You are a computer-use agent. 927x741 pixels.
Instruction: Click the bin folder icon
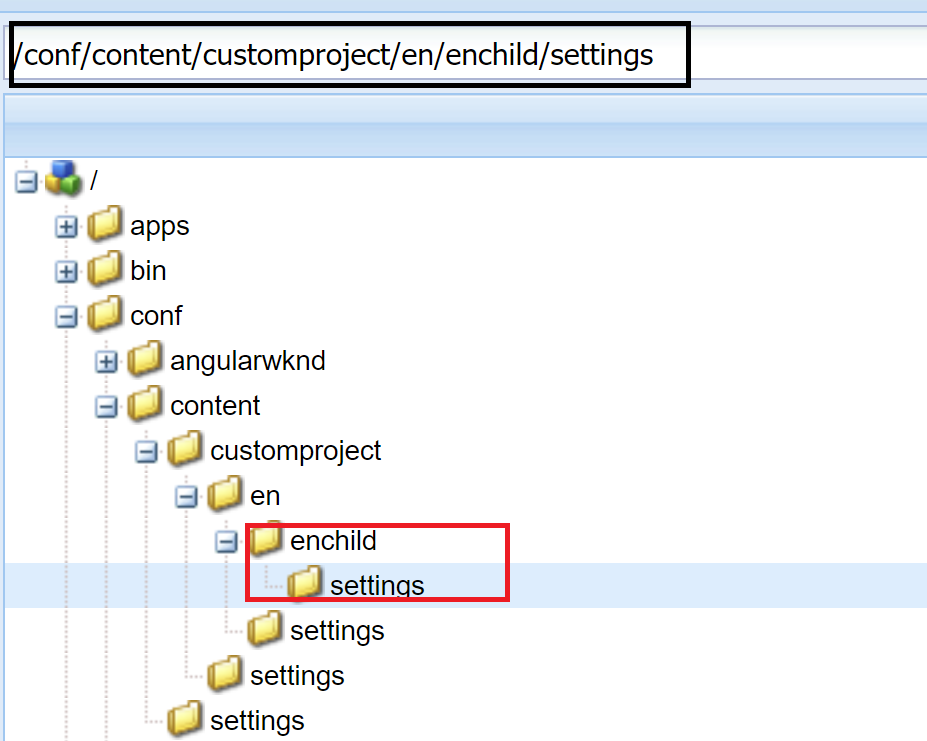104,271
